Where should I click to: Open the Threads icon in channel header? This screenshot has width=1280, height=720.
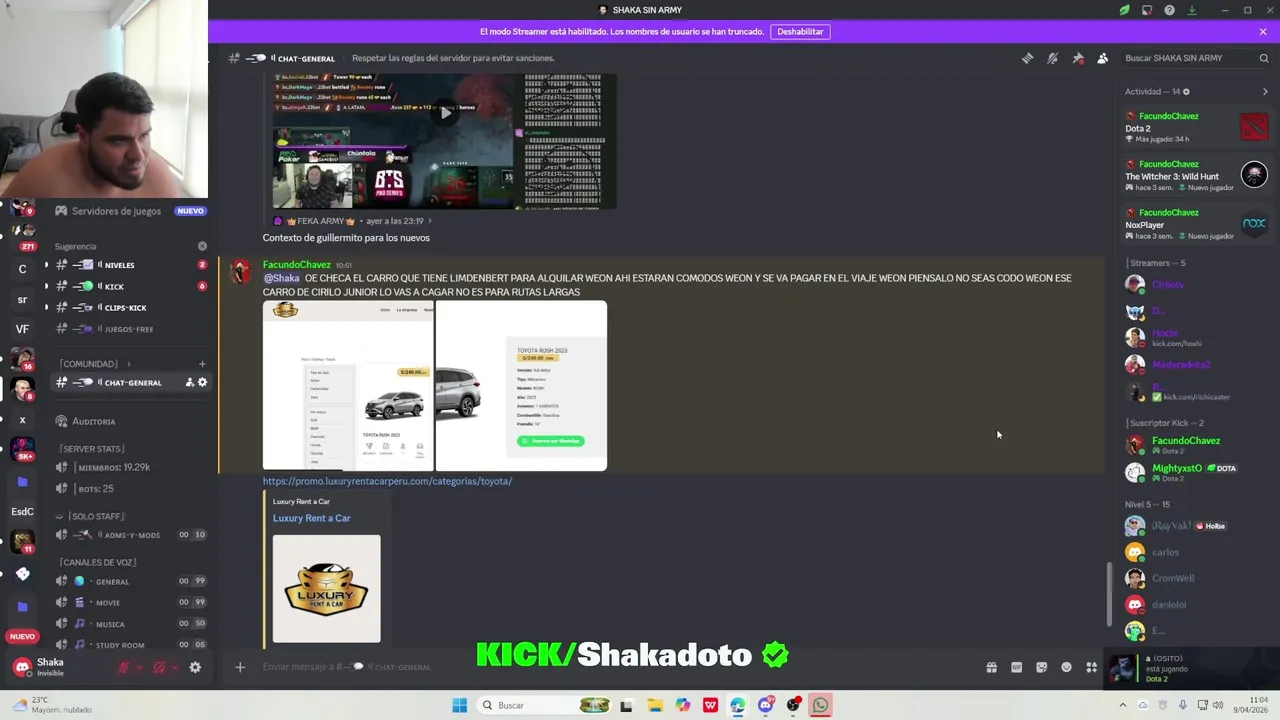tap(1027, 58)
